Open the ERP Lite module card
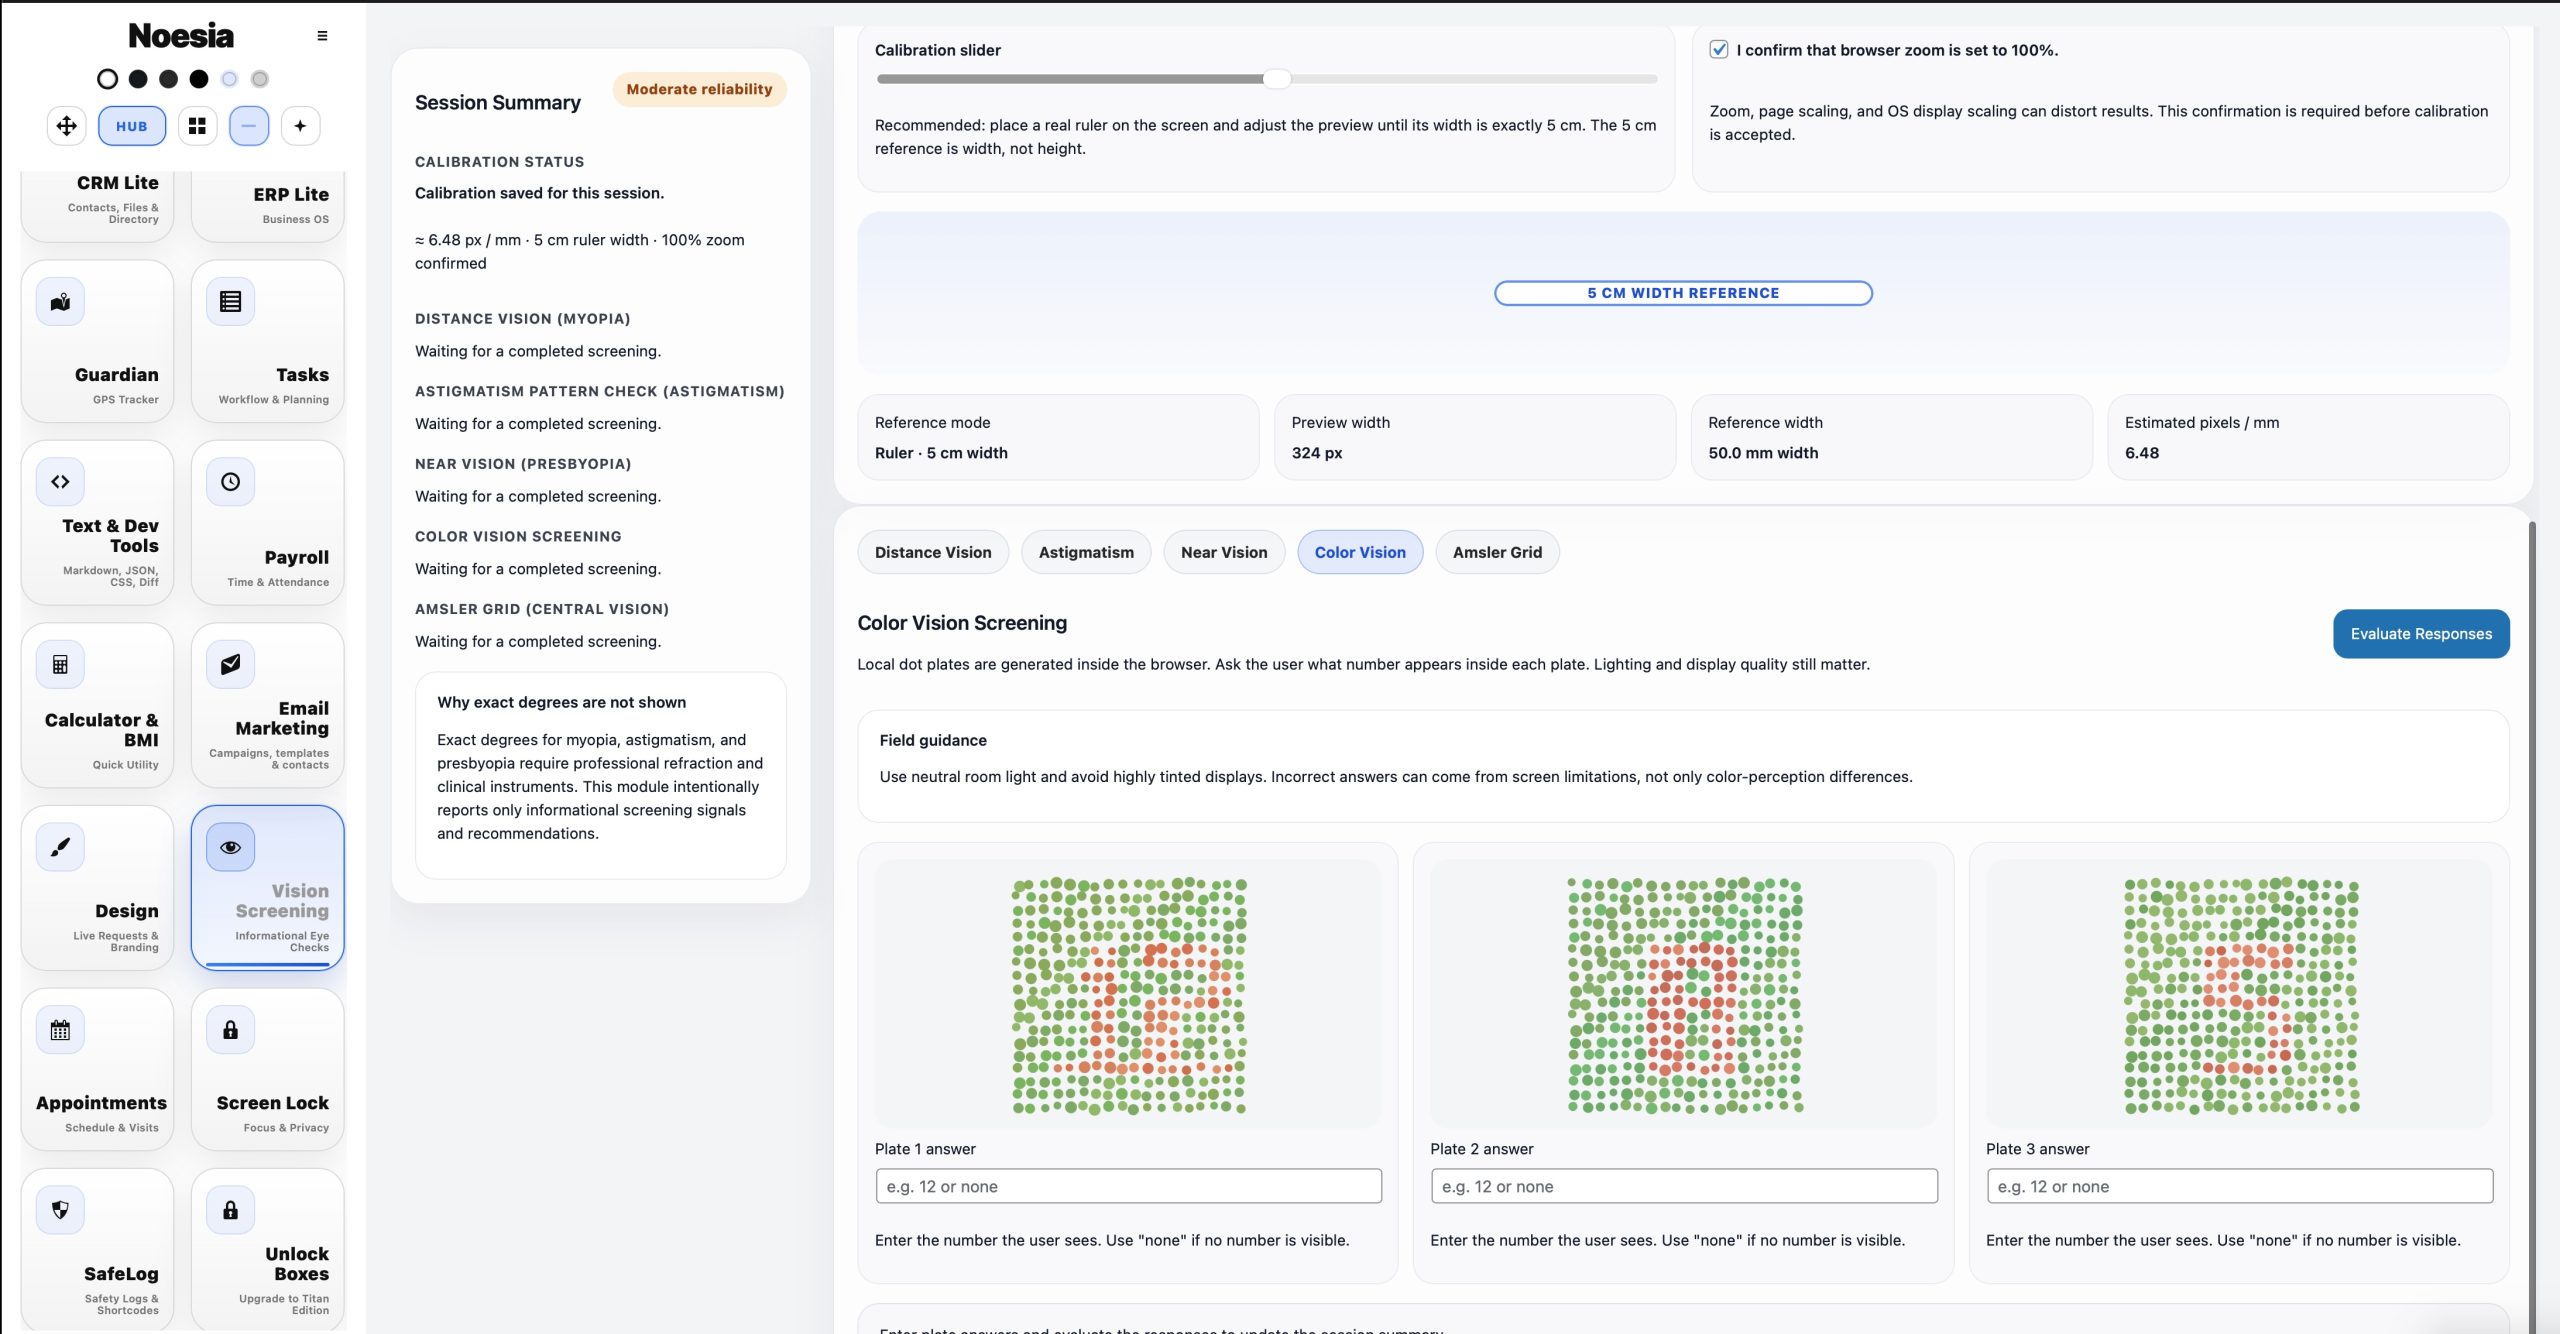This screenshot has height=1334, width=2560. (x=268, y=206)
